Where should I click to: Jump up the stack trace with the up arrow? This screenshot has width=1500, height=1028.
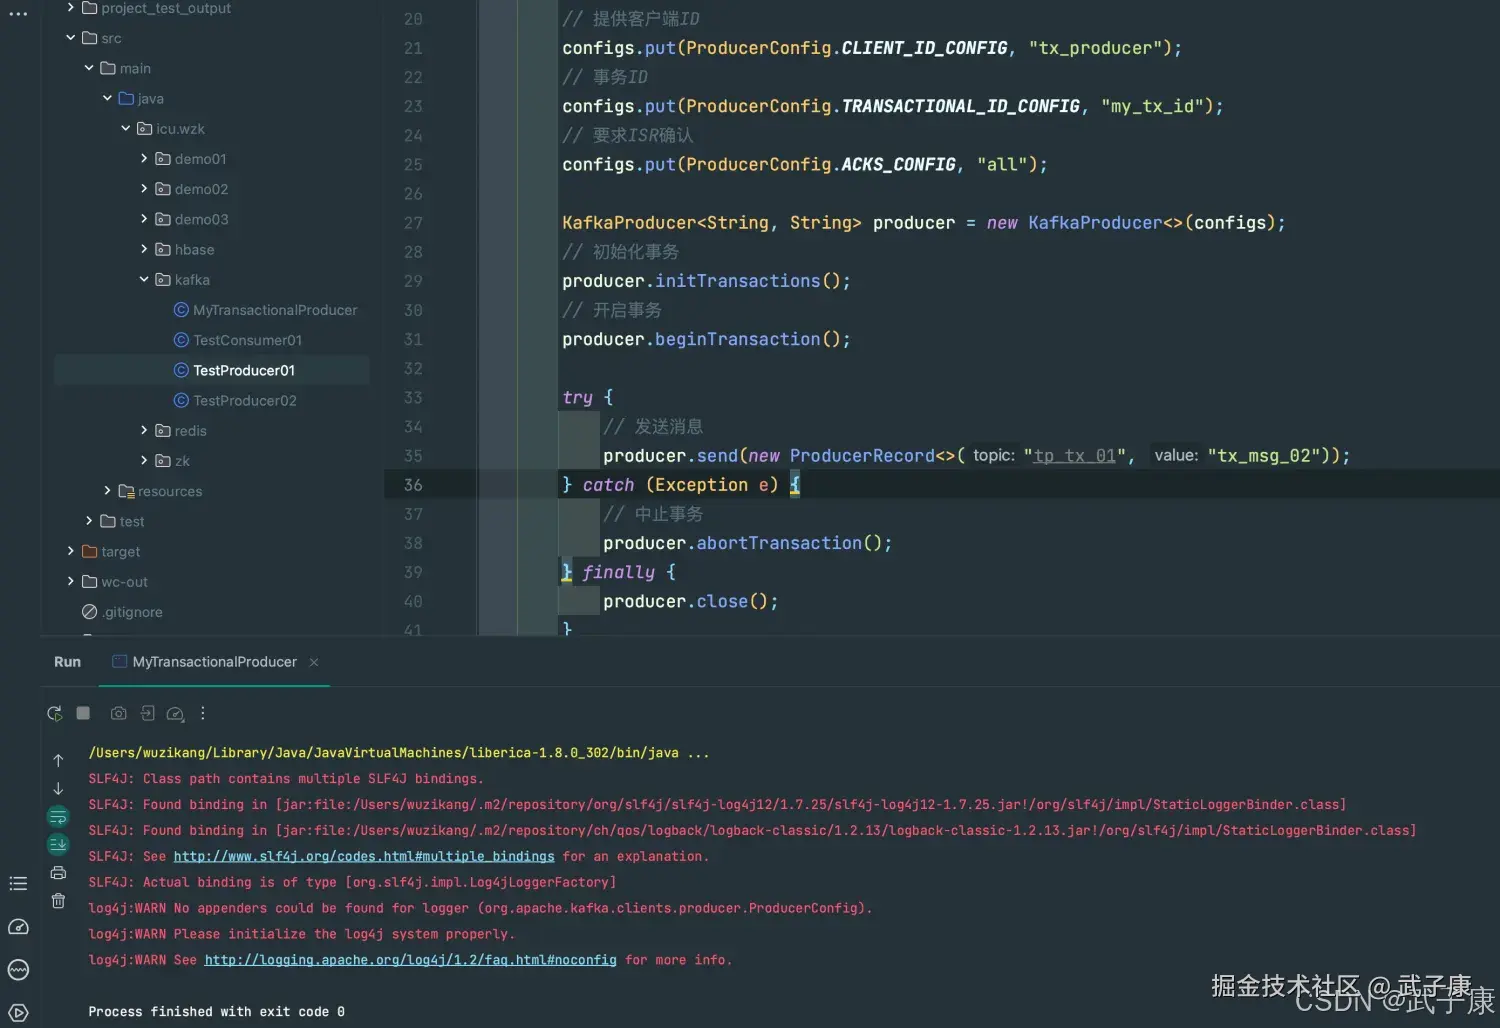(x=58, y=760)
